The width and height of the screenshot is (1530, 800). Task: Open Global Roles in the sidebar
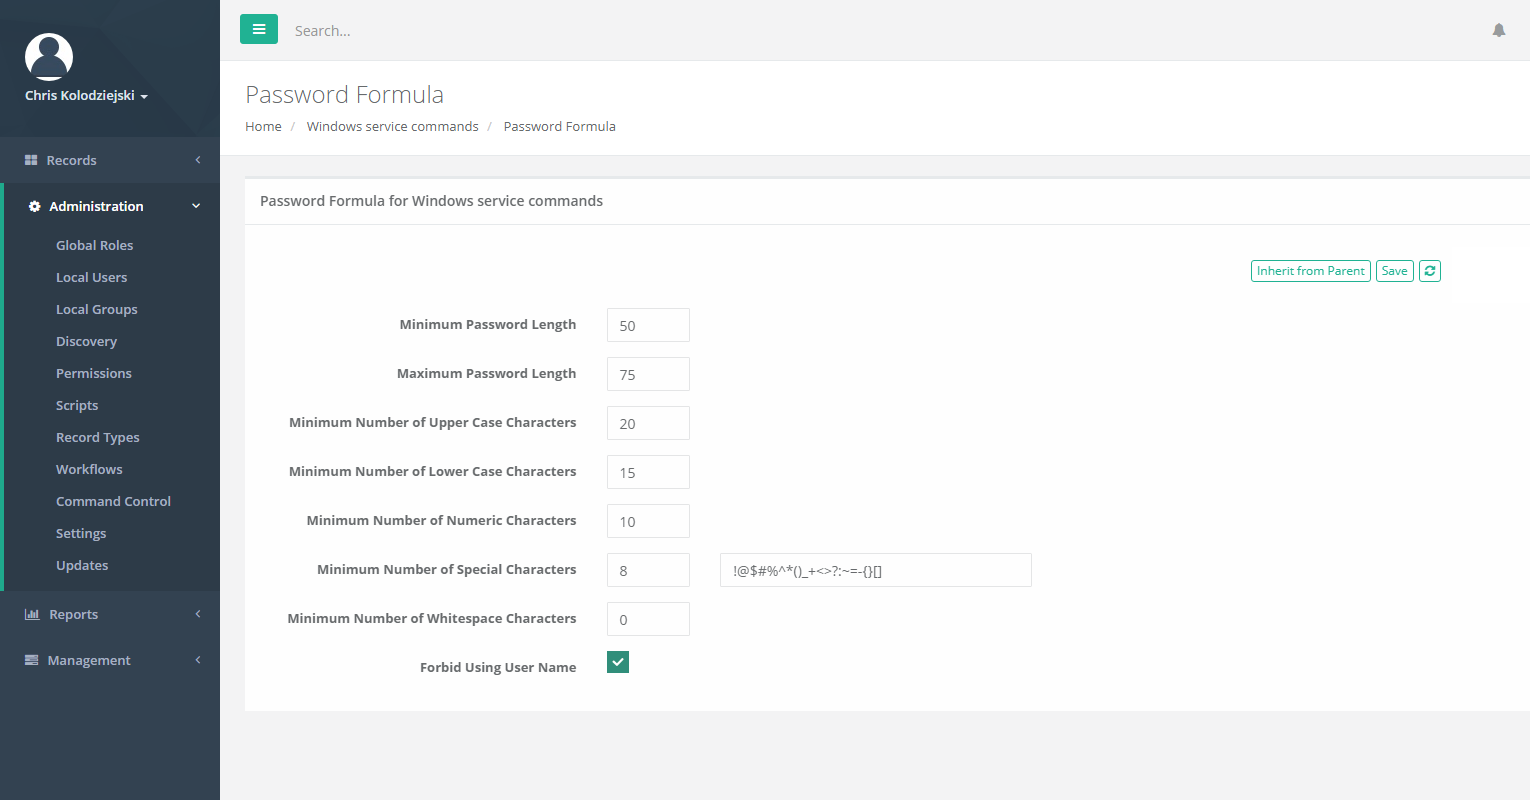click(94, 245)
